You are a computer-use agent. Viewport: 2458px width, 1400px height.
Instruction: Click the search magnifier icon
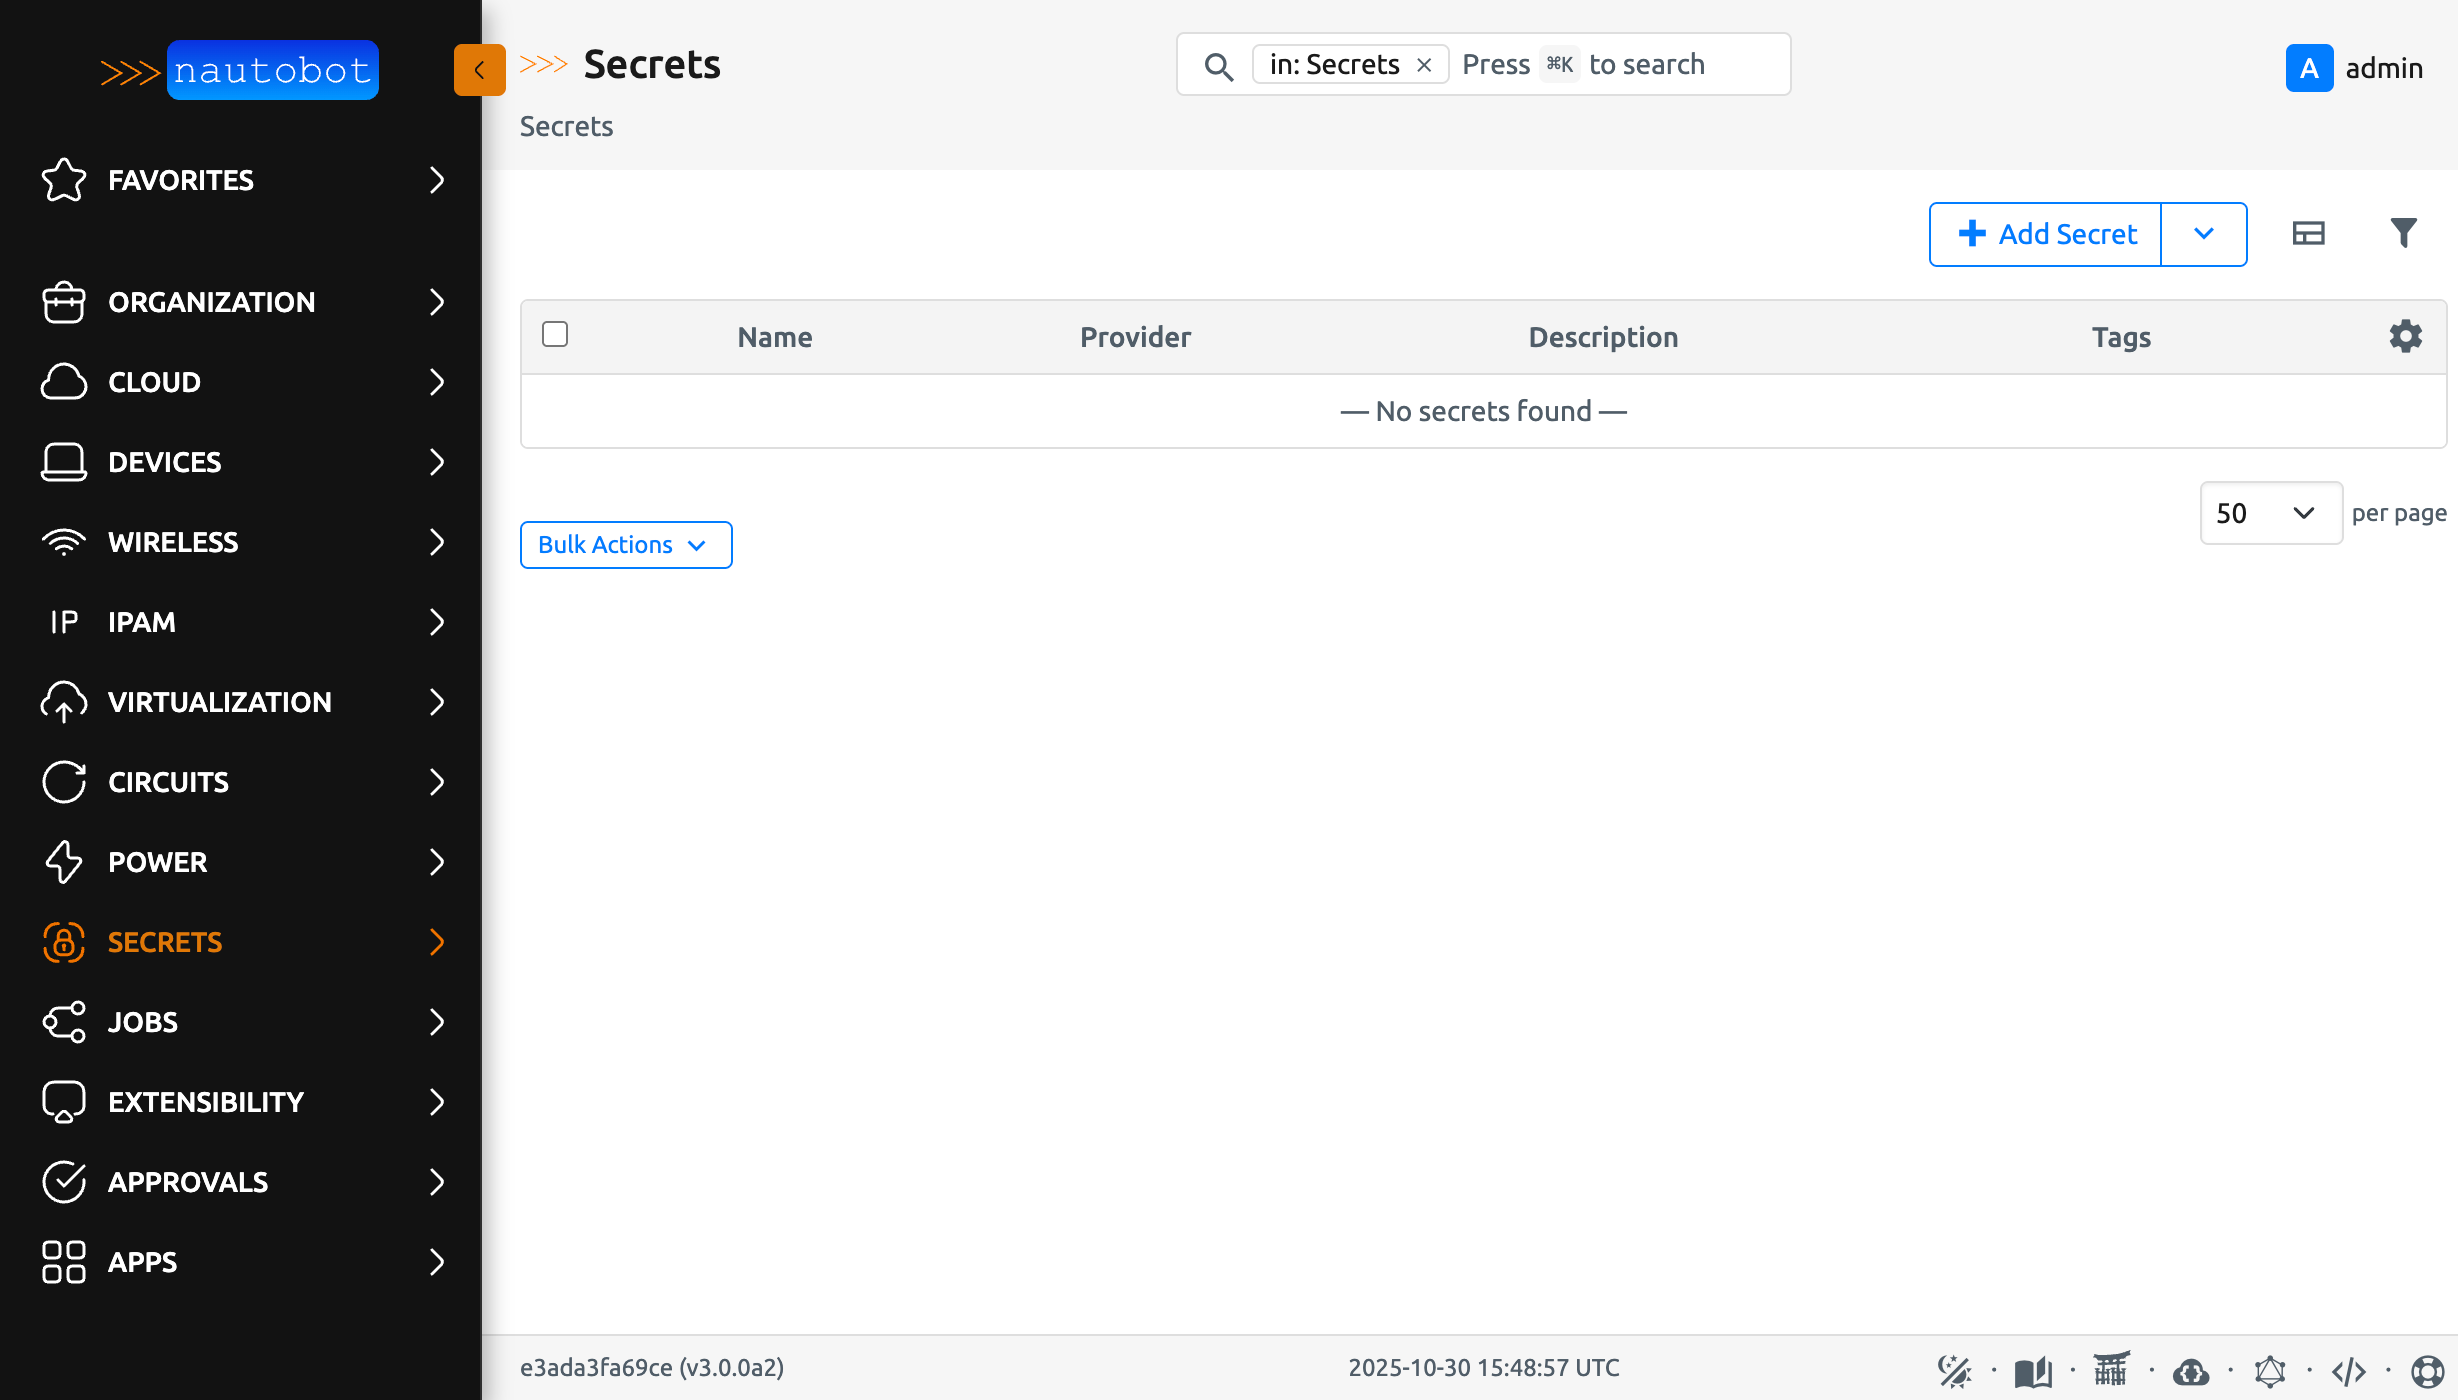click(1219, 66)
